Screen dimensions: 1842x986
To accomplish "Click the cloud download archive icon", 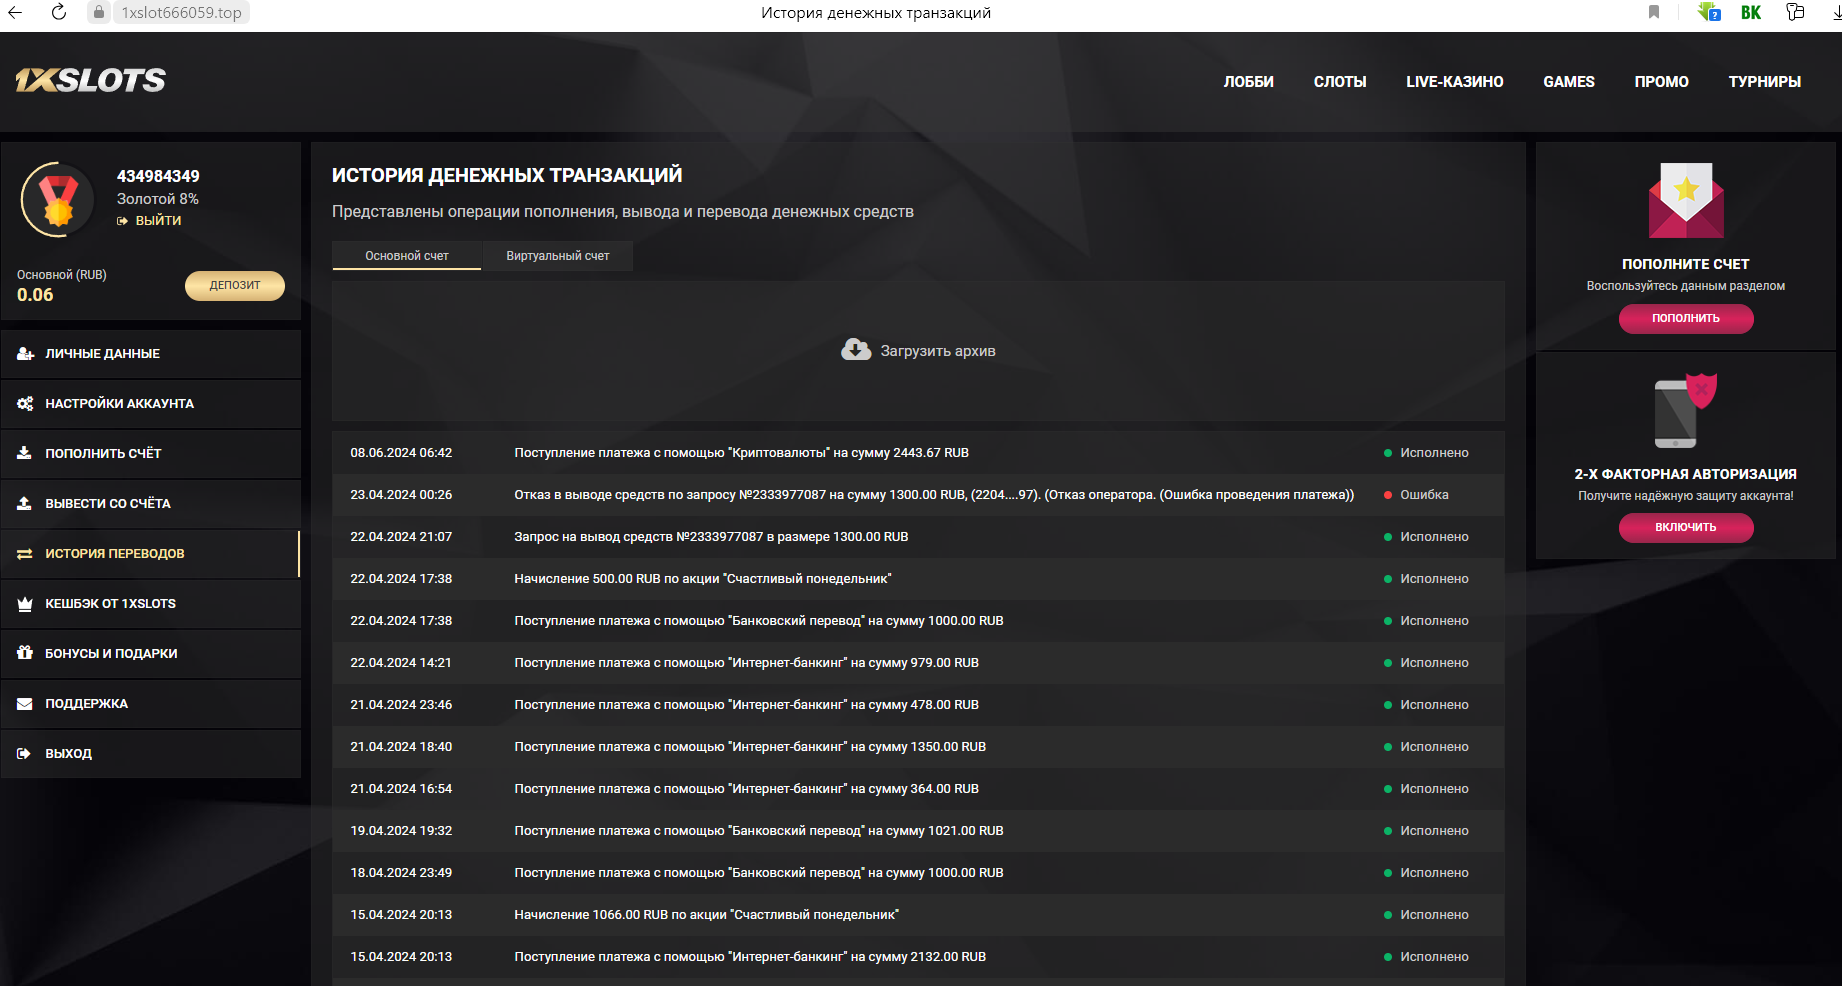I will click(x=856, y=349).
